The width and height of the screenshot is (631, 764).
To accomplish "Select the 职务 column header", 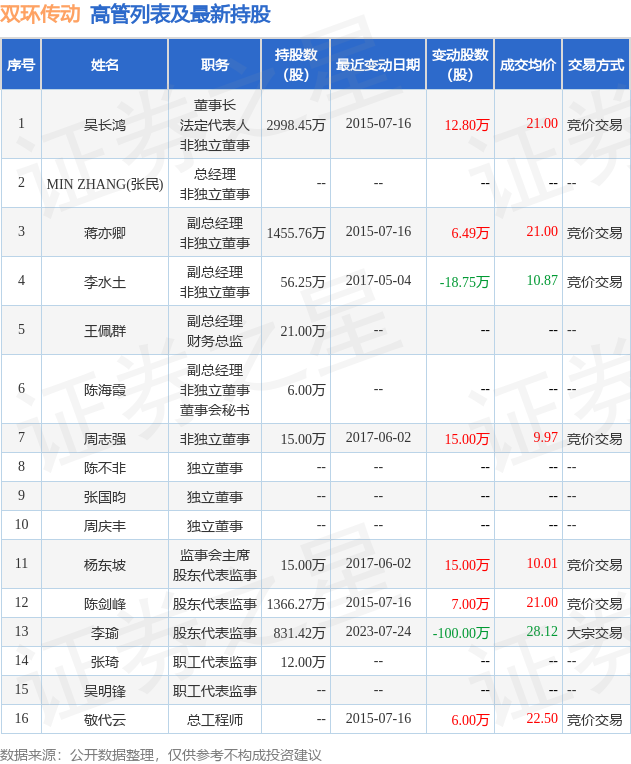I will click(x=215, y=65).
